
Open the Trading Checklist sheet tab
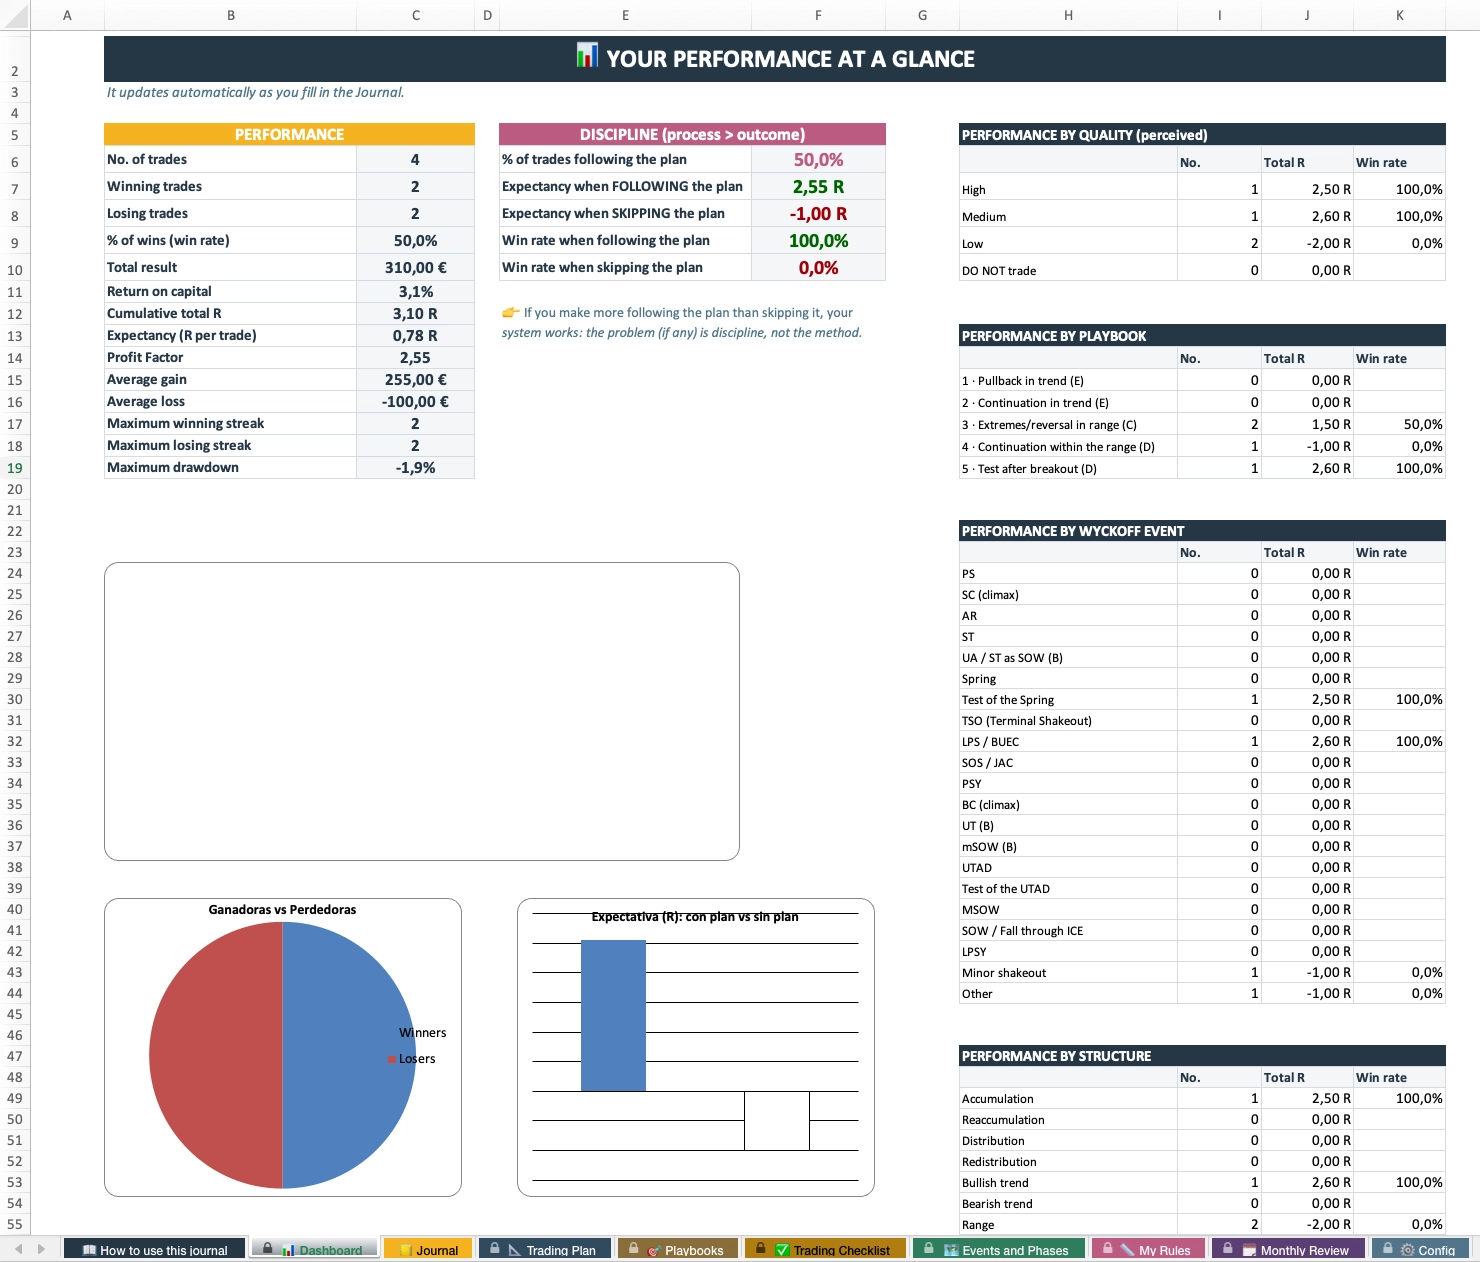point(825,1249)
